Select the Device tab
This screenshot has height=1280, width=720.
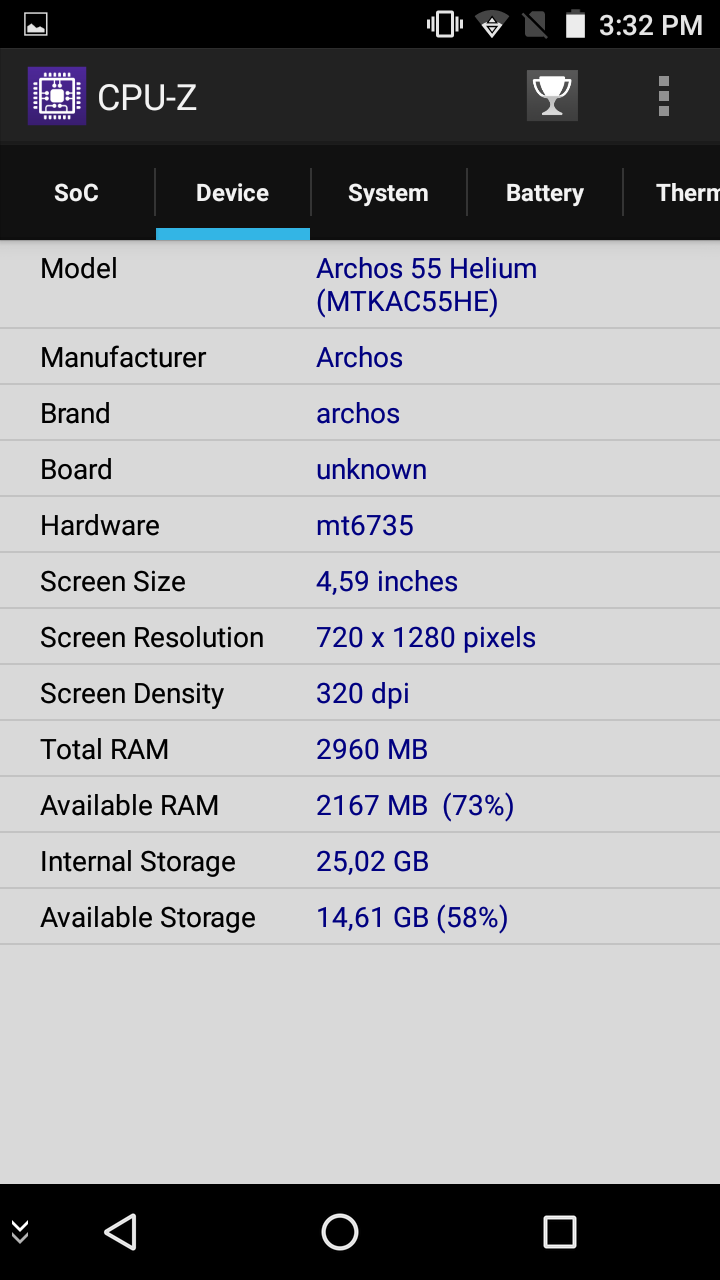233,193
